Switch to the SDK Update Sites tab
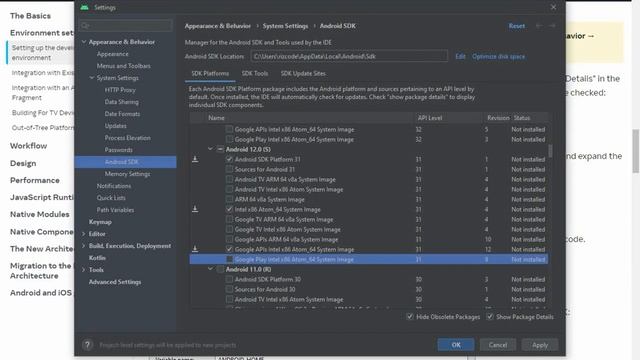 click(x=303, y=73)
